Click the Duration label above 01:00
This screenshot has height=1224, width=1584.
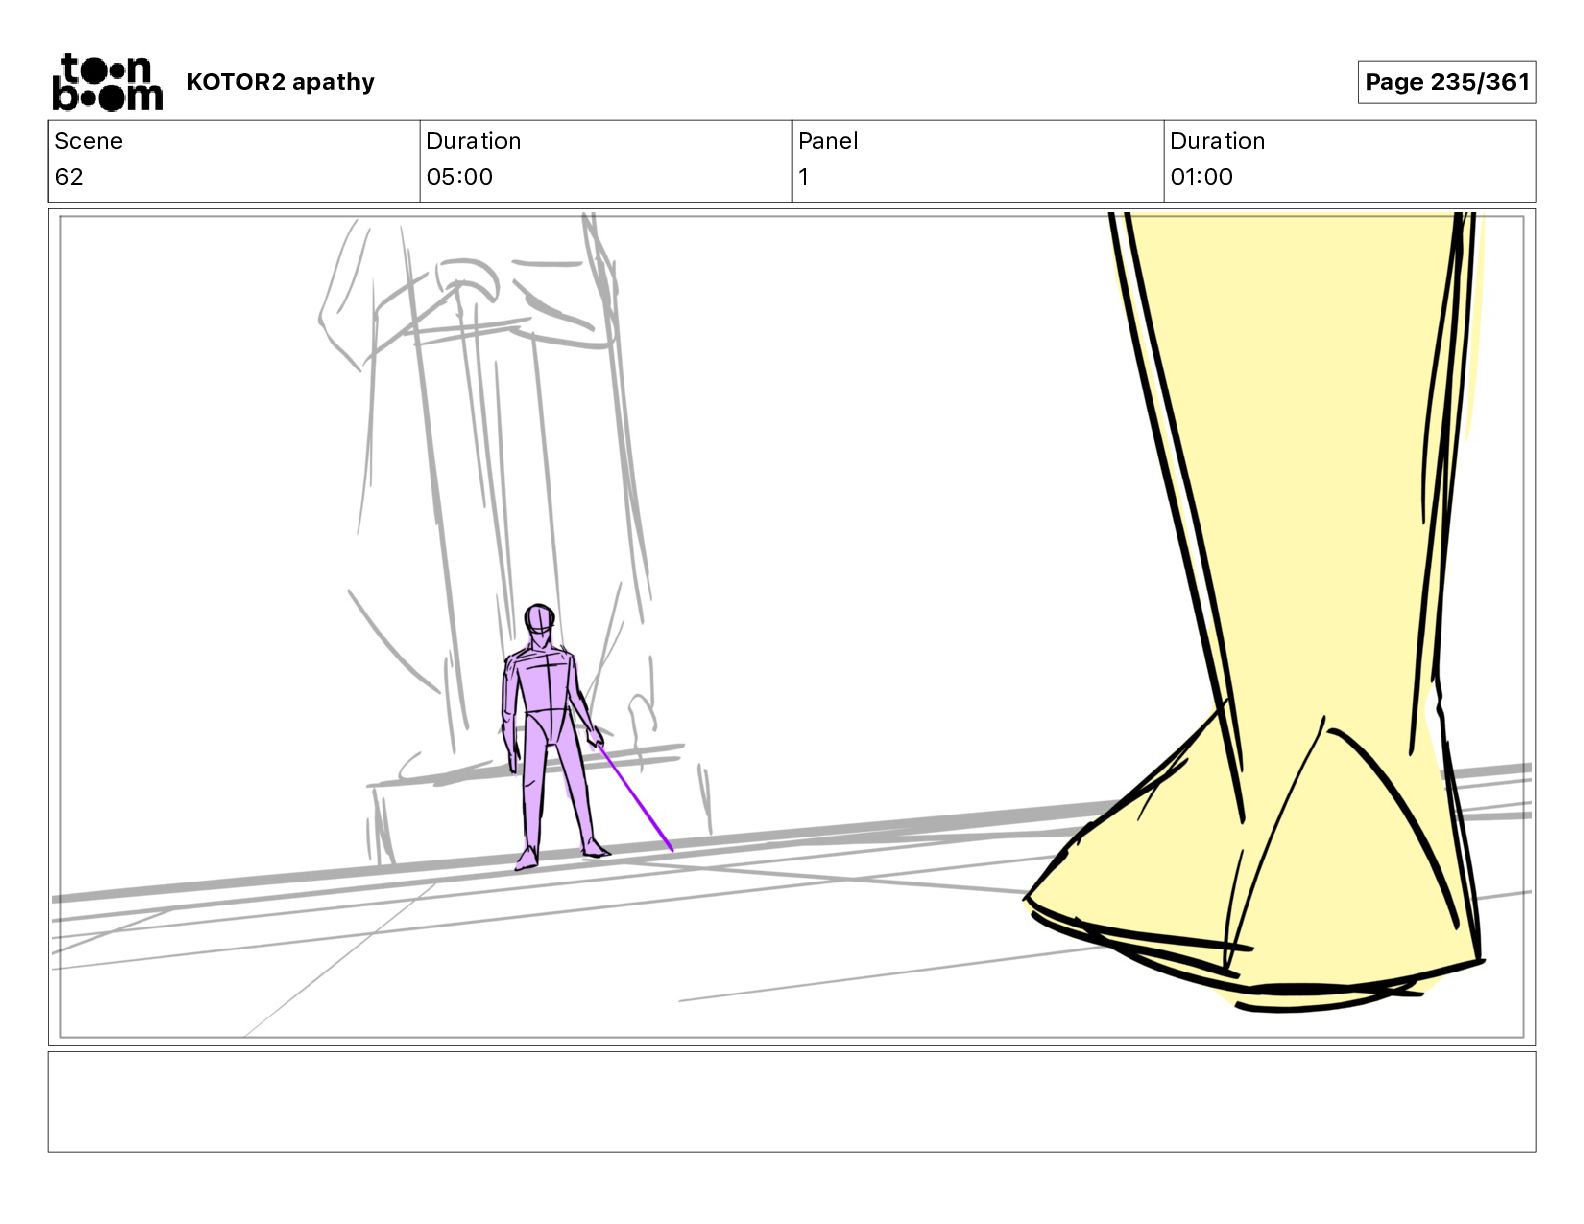(1217, 141)
